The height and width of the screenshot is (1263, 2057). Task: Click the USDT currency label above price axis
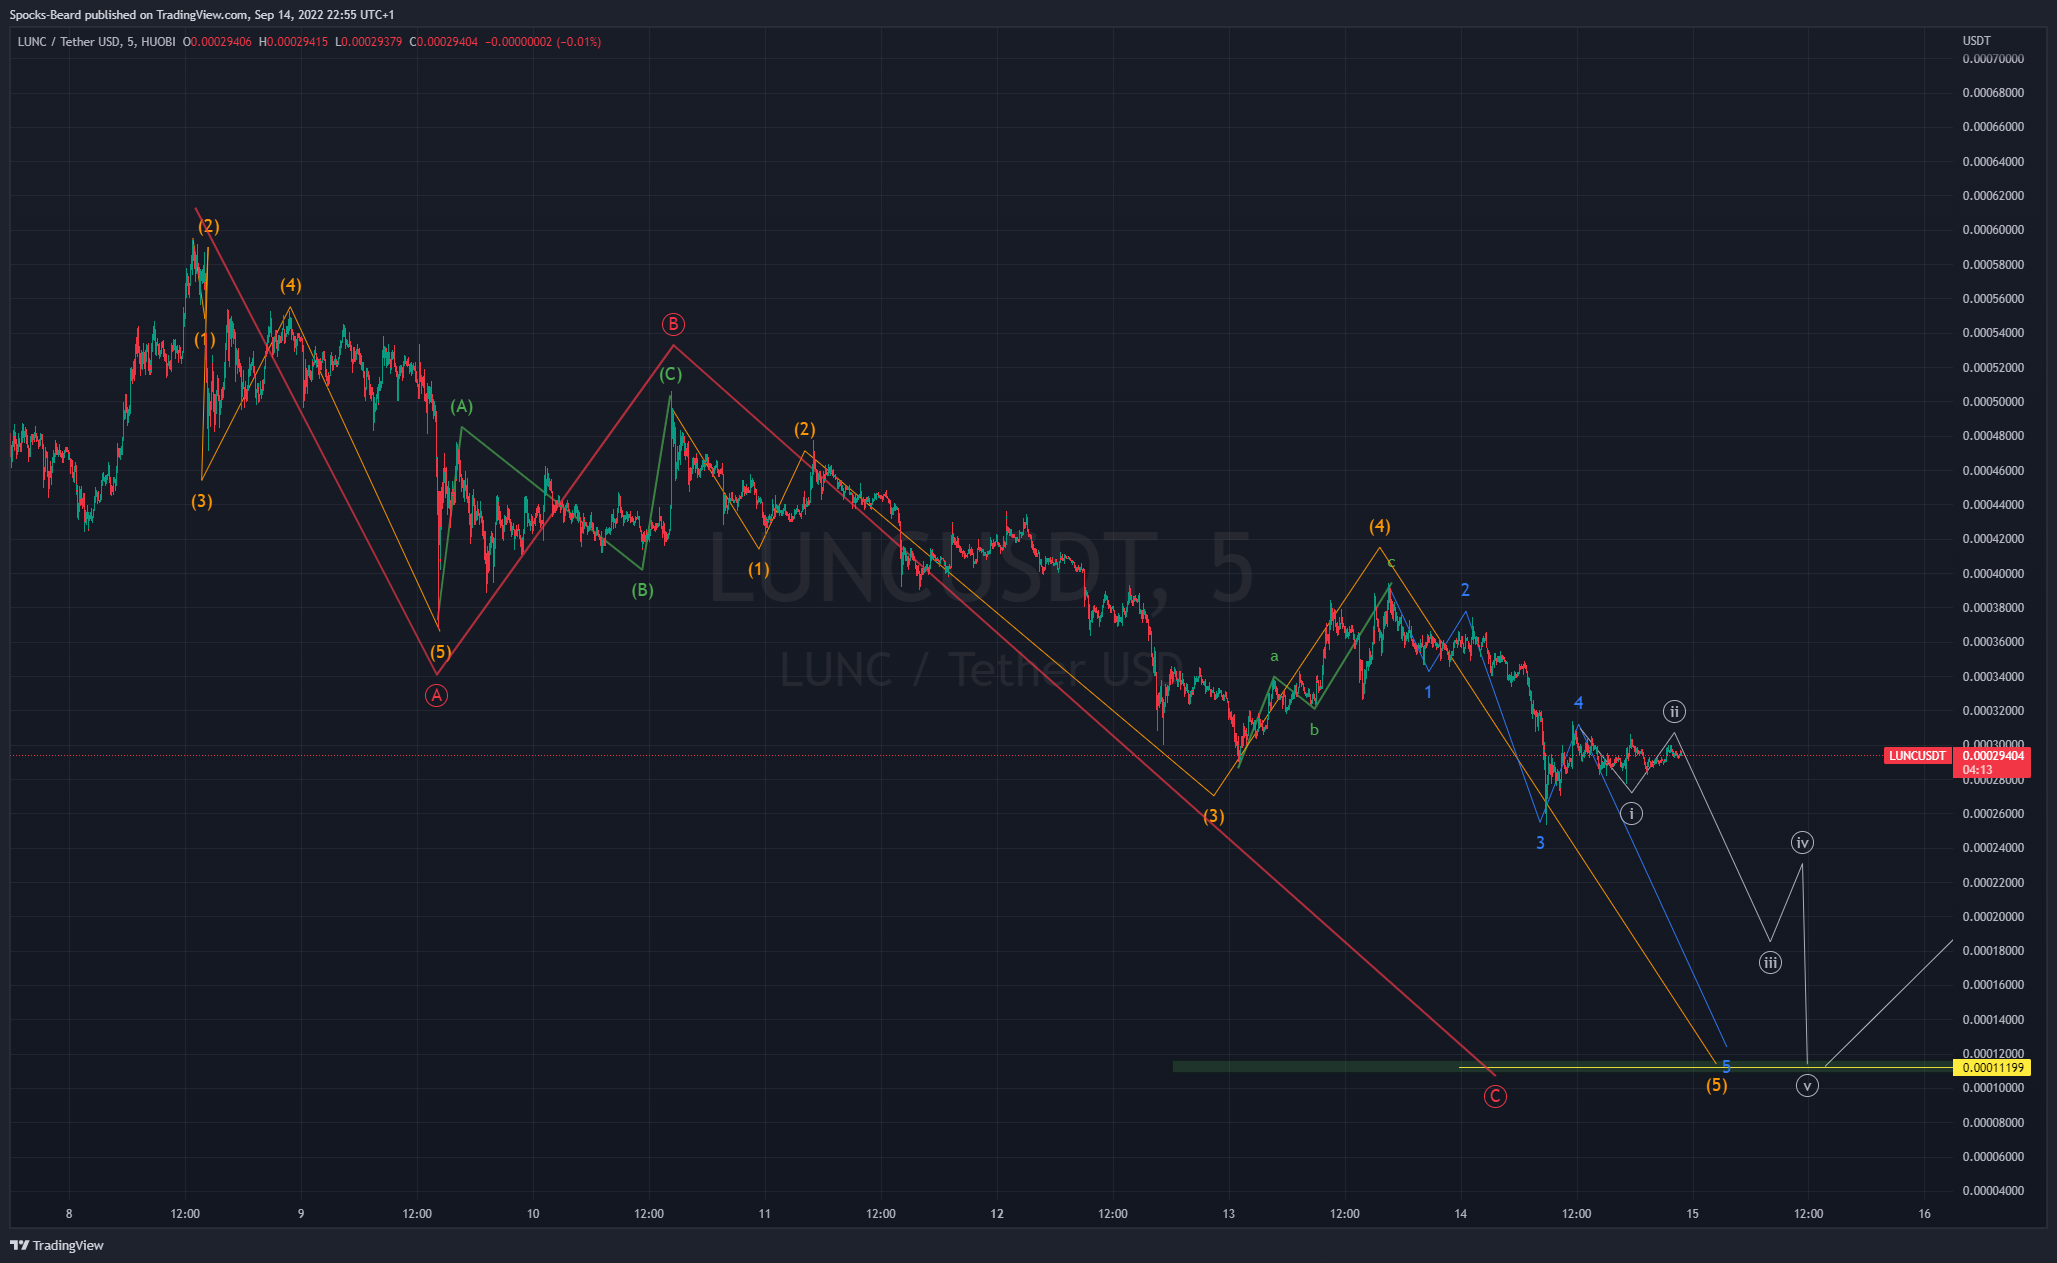tap(1976, 41)
